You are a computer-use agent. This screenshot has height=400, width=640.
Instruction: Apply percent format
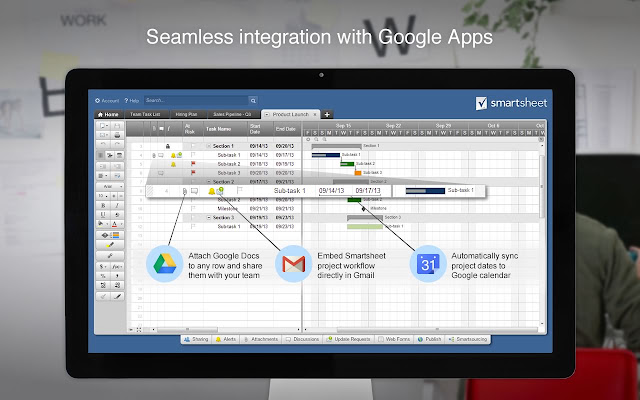[x=103, y=276]
